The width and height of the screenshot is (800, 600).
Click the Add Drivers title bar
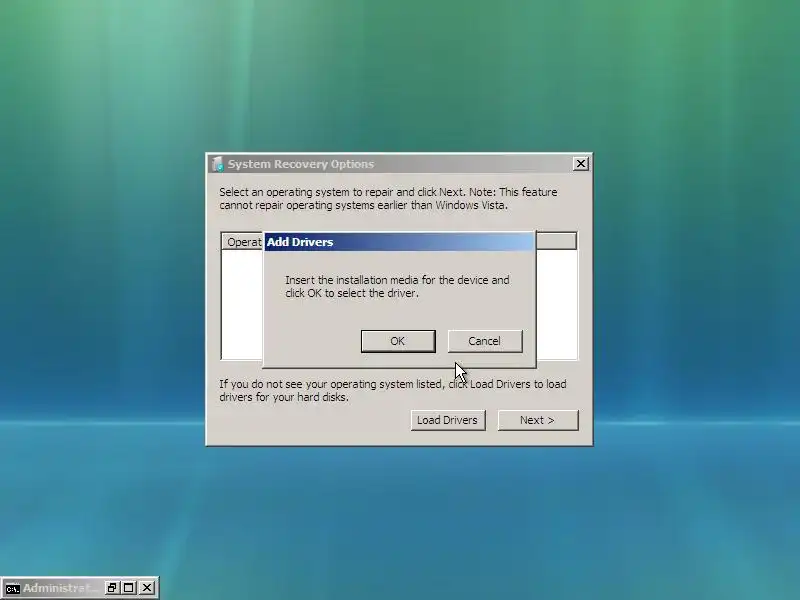399,242
